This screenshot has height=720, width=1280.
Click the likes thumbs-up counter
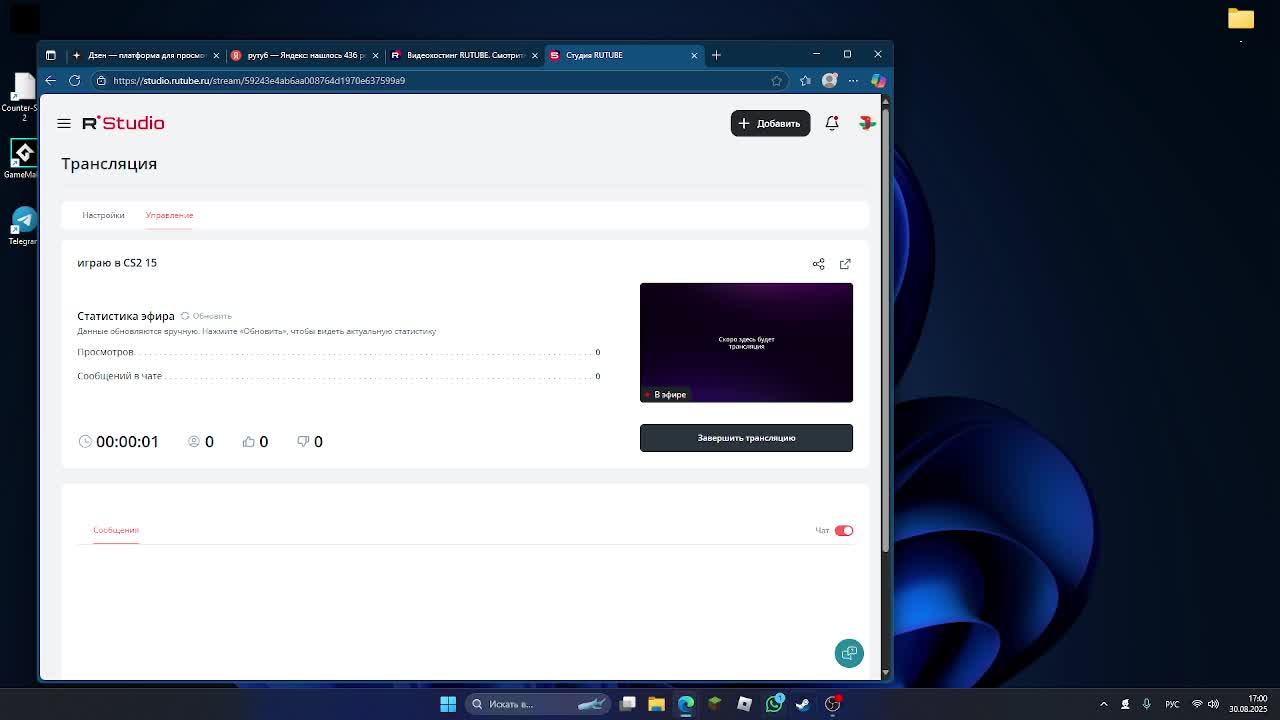(x=255, y=442)
